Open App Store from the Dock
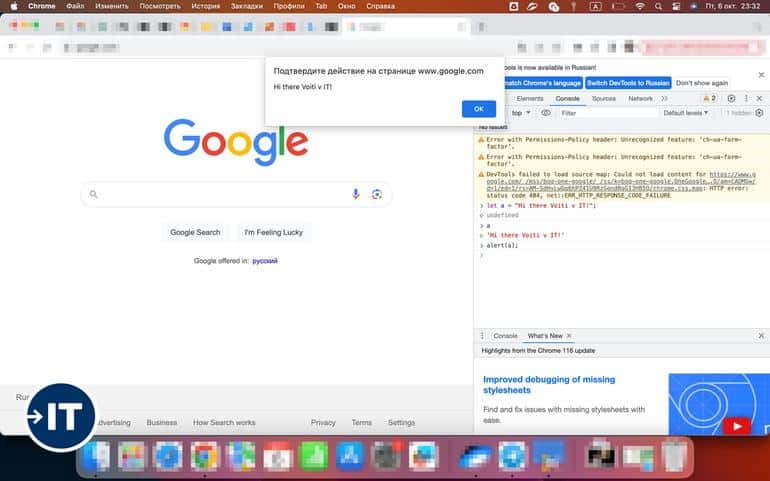Image resolution: width=770 pixels, height=481 pixels. [350, 456]
